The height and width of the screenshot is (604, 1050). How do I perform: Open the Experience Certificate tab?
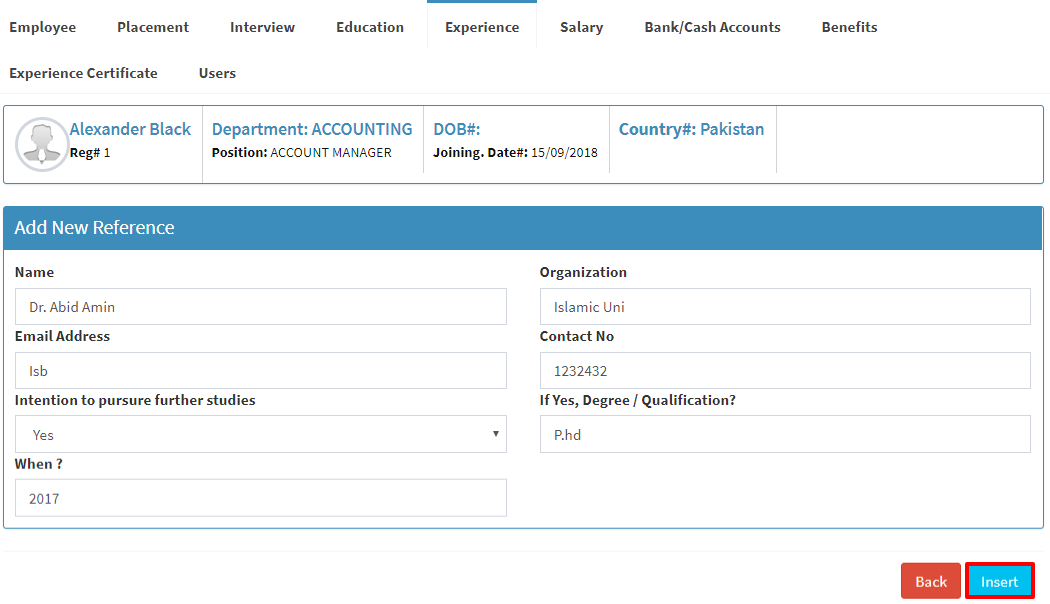tap(83, 73)
